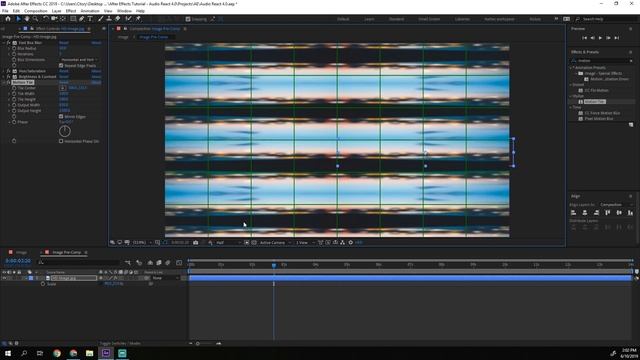This screenshot has height=360, width=640.
Task: Click the layer label color swatch
Action: point(31,278)
